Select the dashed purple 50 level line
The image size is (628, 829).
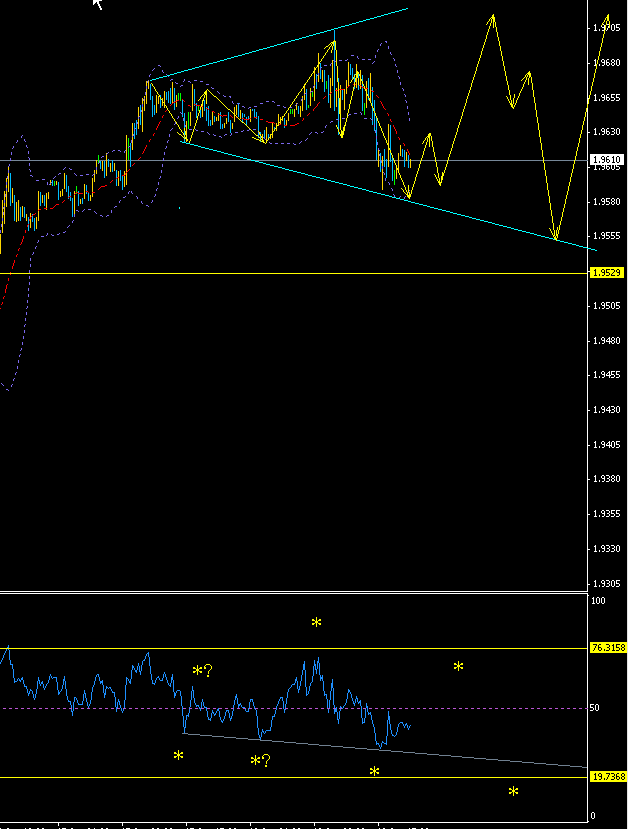click(294, 708)
